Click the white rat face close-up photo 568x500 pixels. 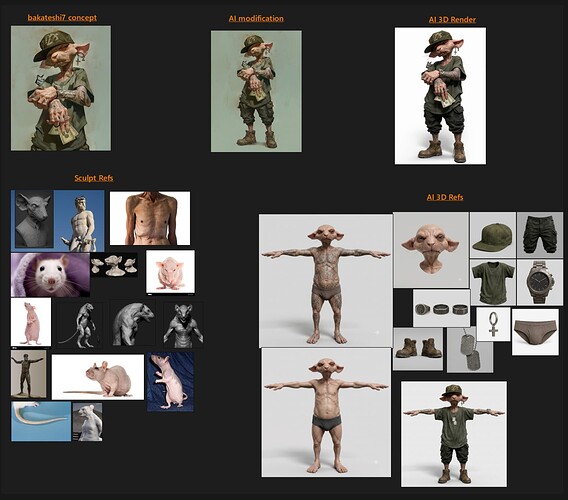click(x=50, y=275)
